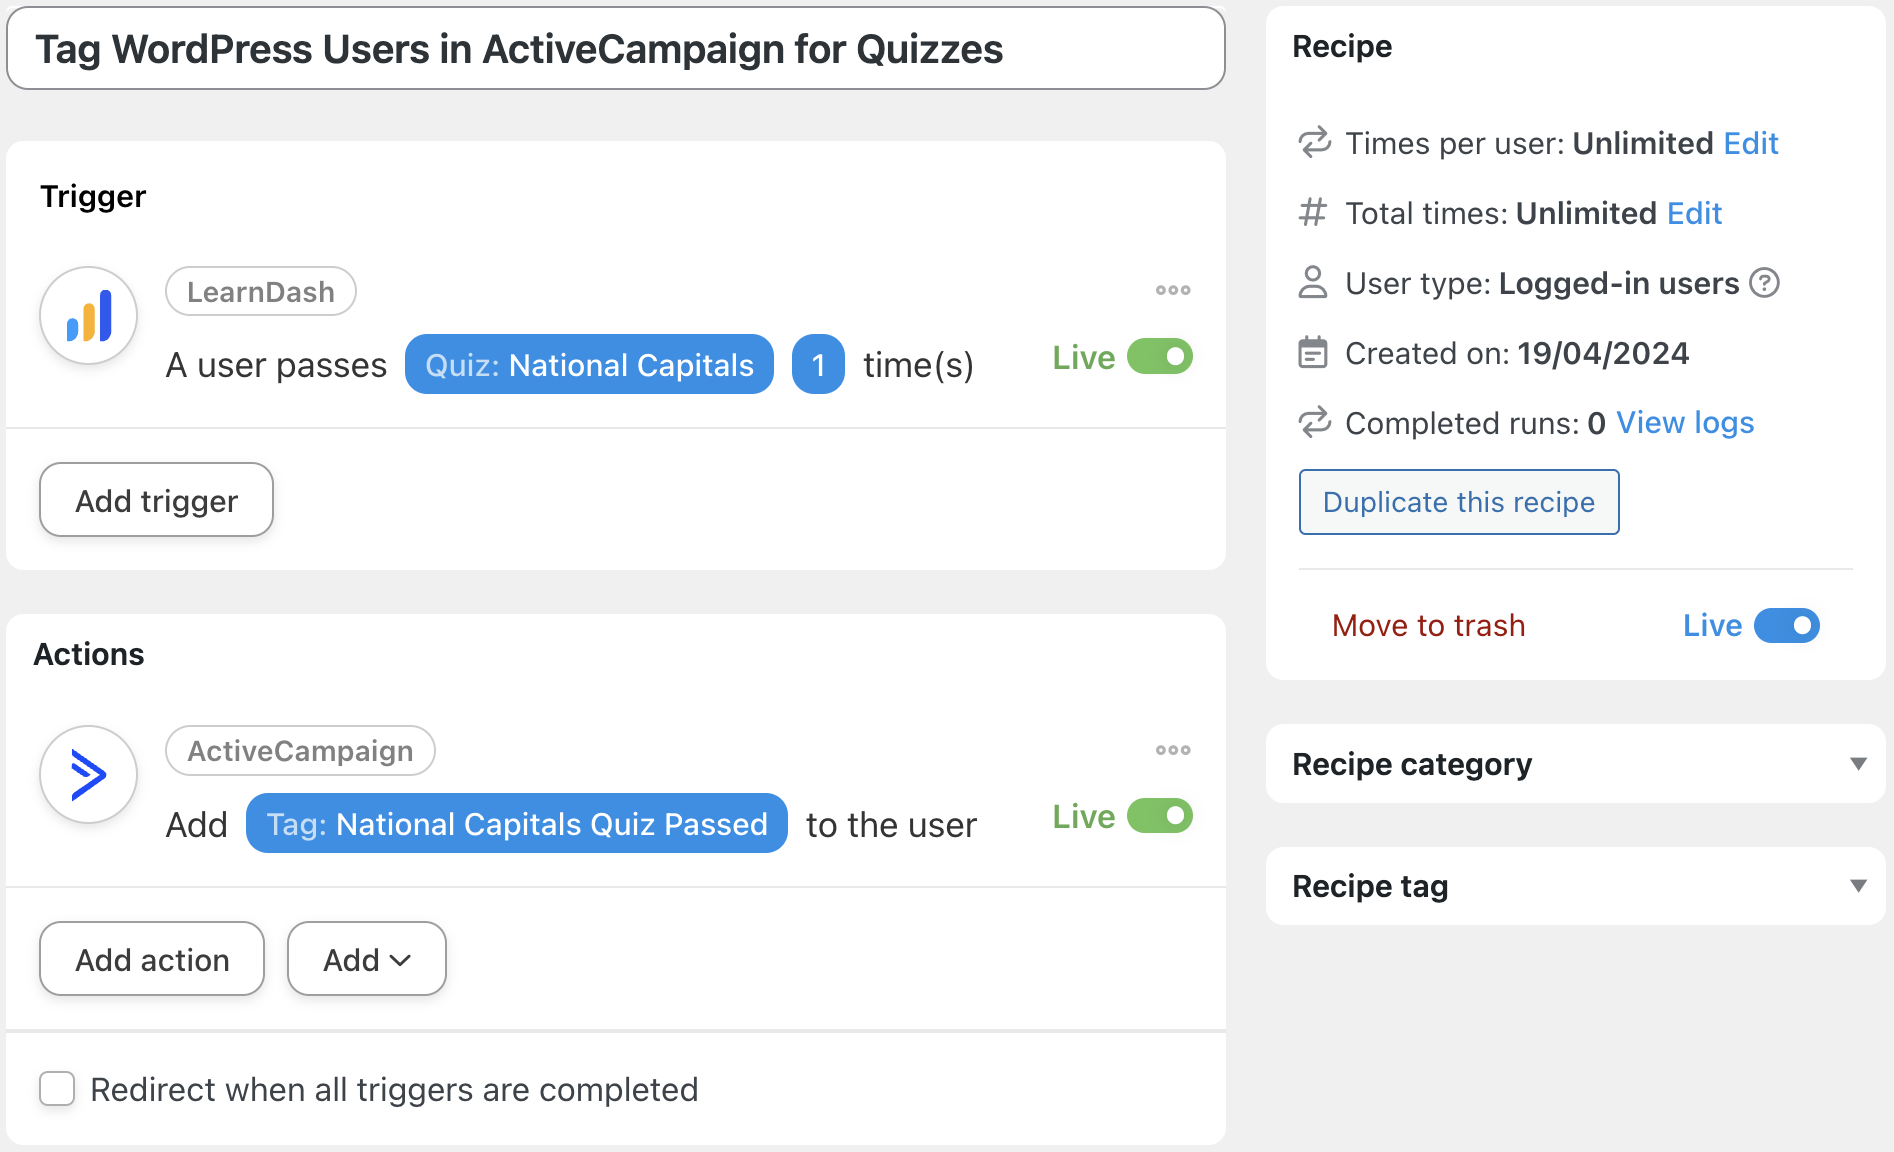The width and height of the screenshot is (1894, 1152).
Task: Click the recipe title input field
Action: click(615, 49)
